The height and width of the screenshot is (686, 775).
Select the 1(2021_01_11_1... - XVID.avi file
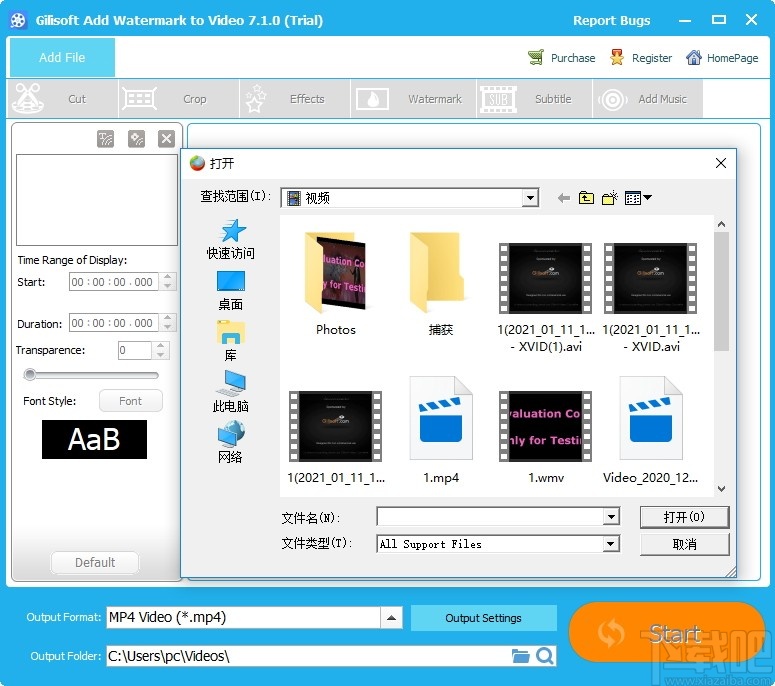[x=650, y=297]
